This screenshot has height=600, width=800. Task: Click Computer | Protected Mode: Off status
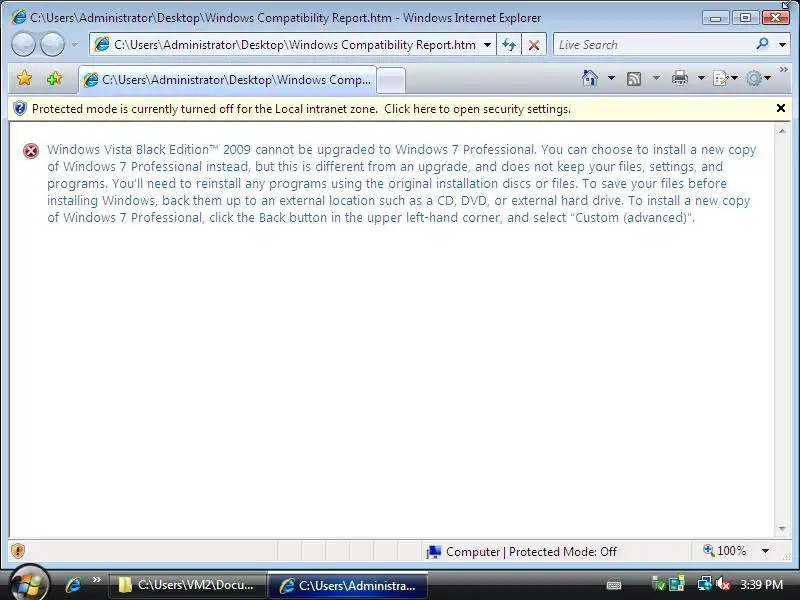[x=521, y=552]
